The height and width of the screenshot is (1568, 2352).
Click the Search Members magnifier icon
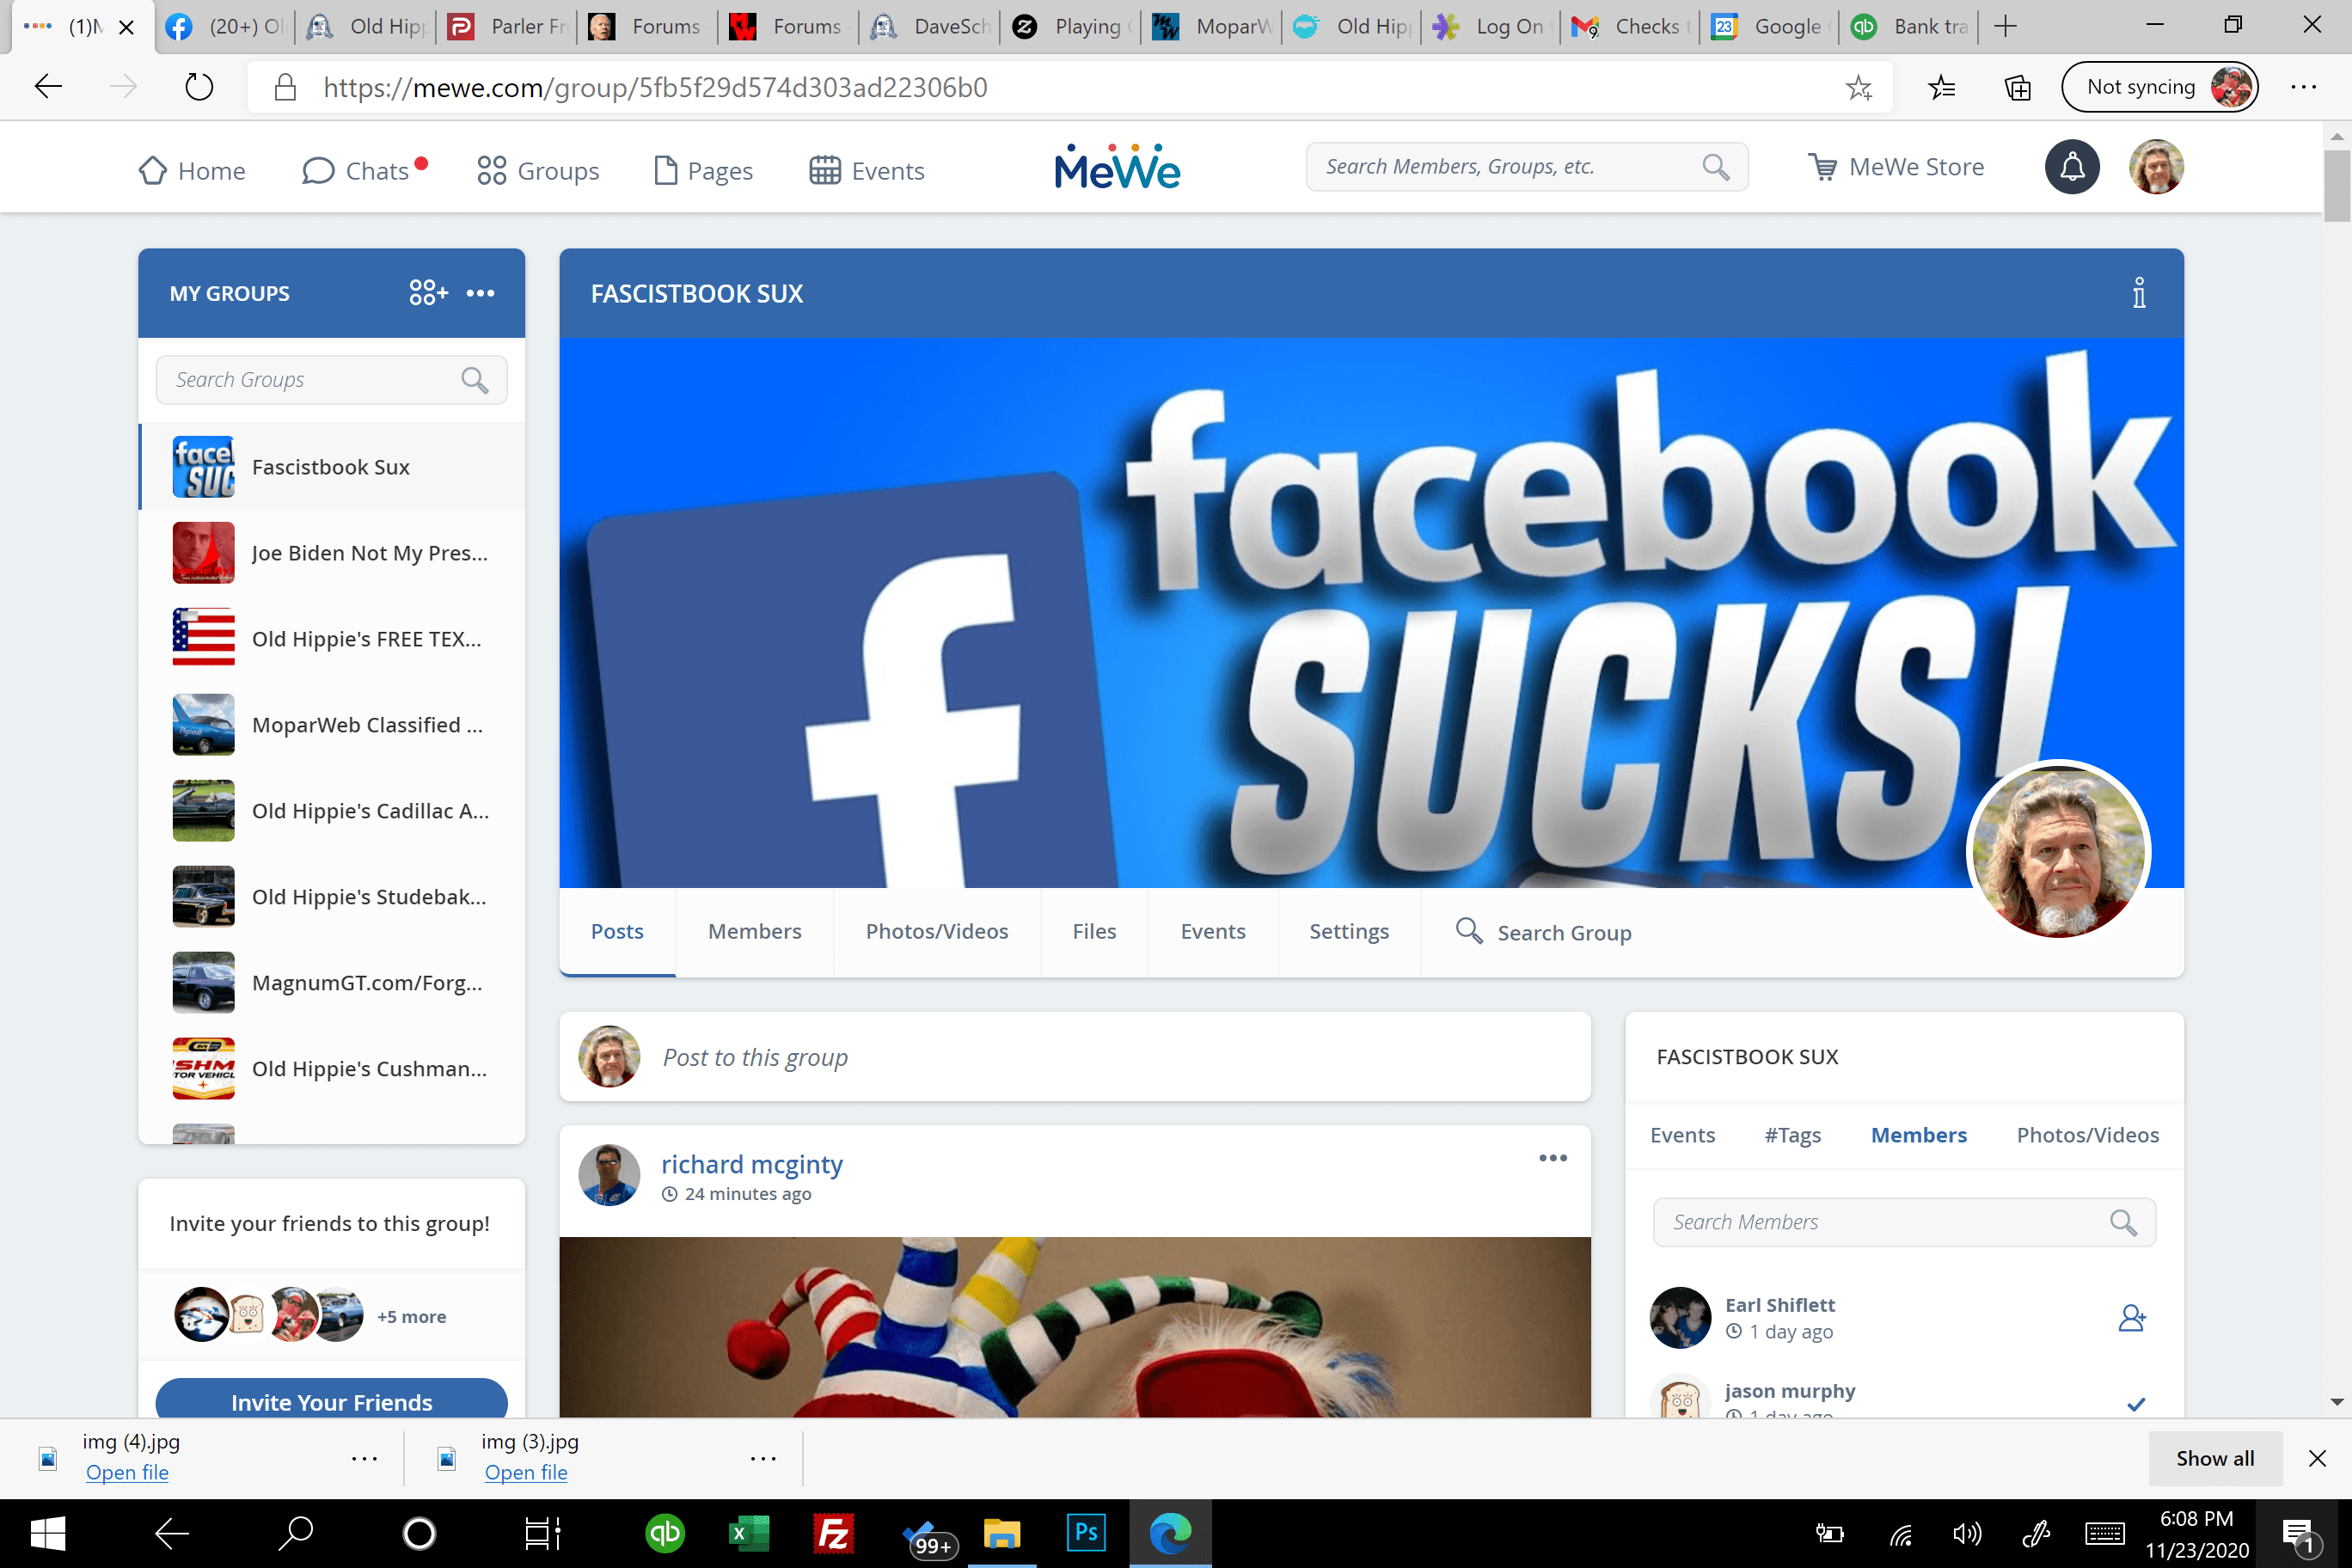pos(2123,1222)
